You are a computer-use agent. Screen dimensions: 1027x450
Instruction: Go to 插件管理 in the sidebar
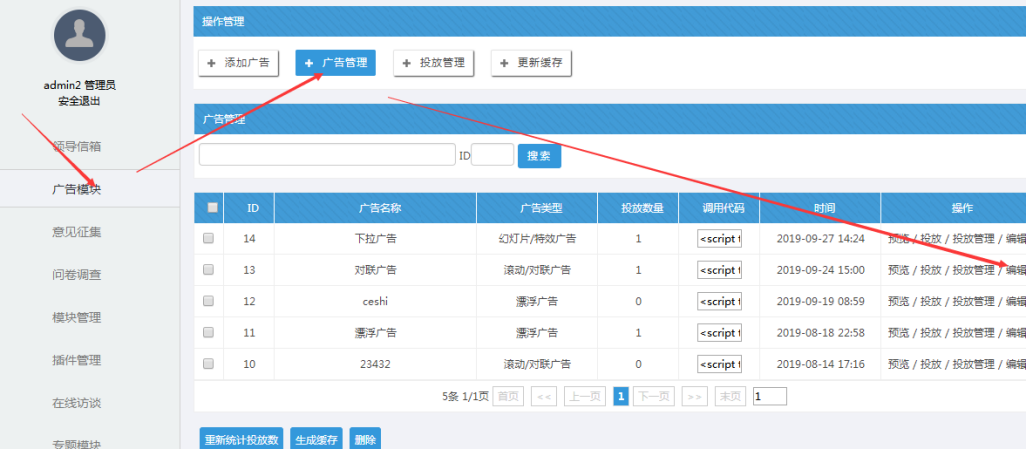pos(77,360)
